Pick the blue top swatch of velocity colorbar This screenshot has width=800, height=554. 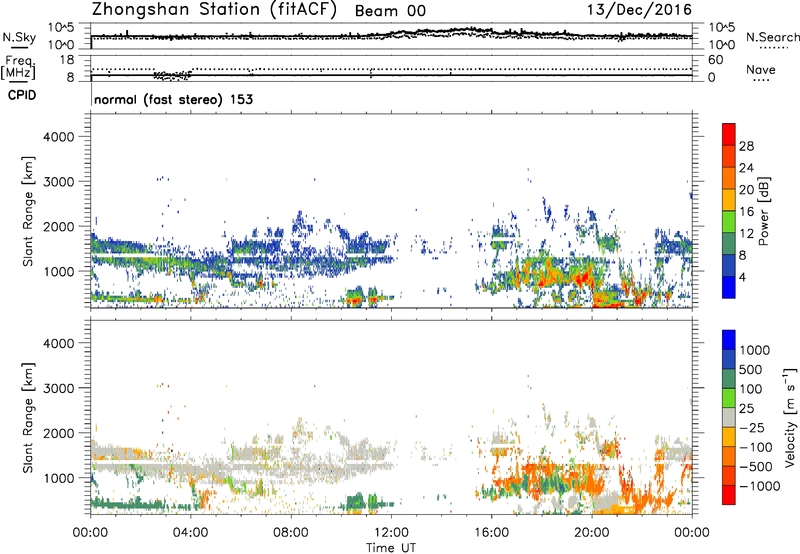(x=729, y=340)
